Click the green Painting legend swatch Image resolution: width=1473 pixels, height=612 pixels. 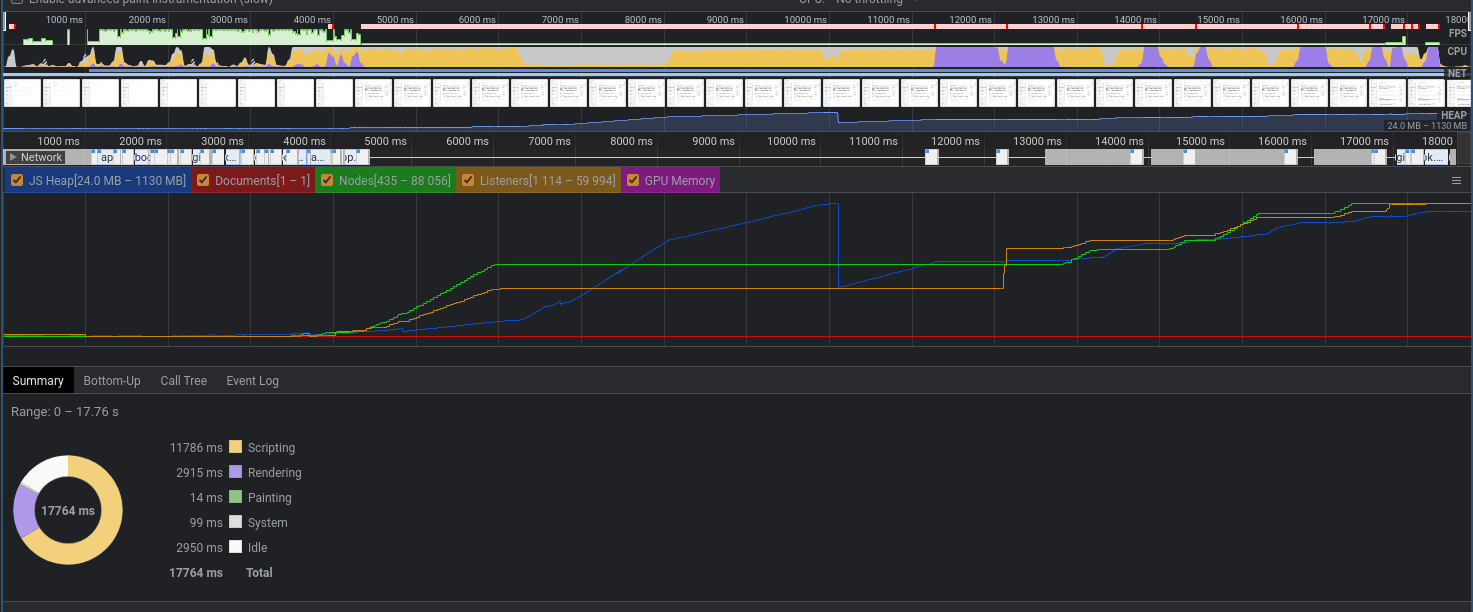click(x=236, y=497)
